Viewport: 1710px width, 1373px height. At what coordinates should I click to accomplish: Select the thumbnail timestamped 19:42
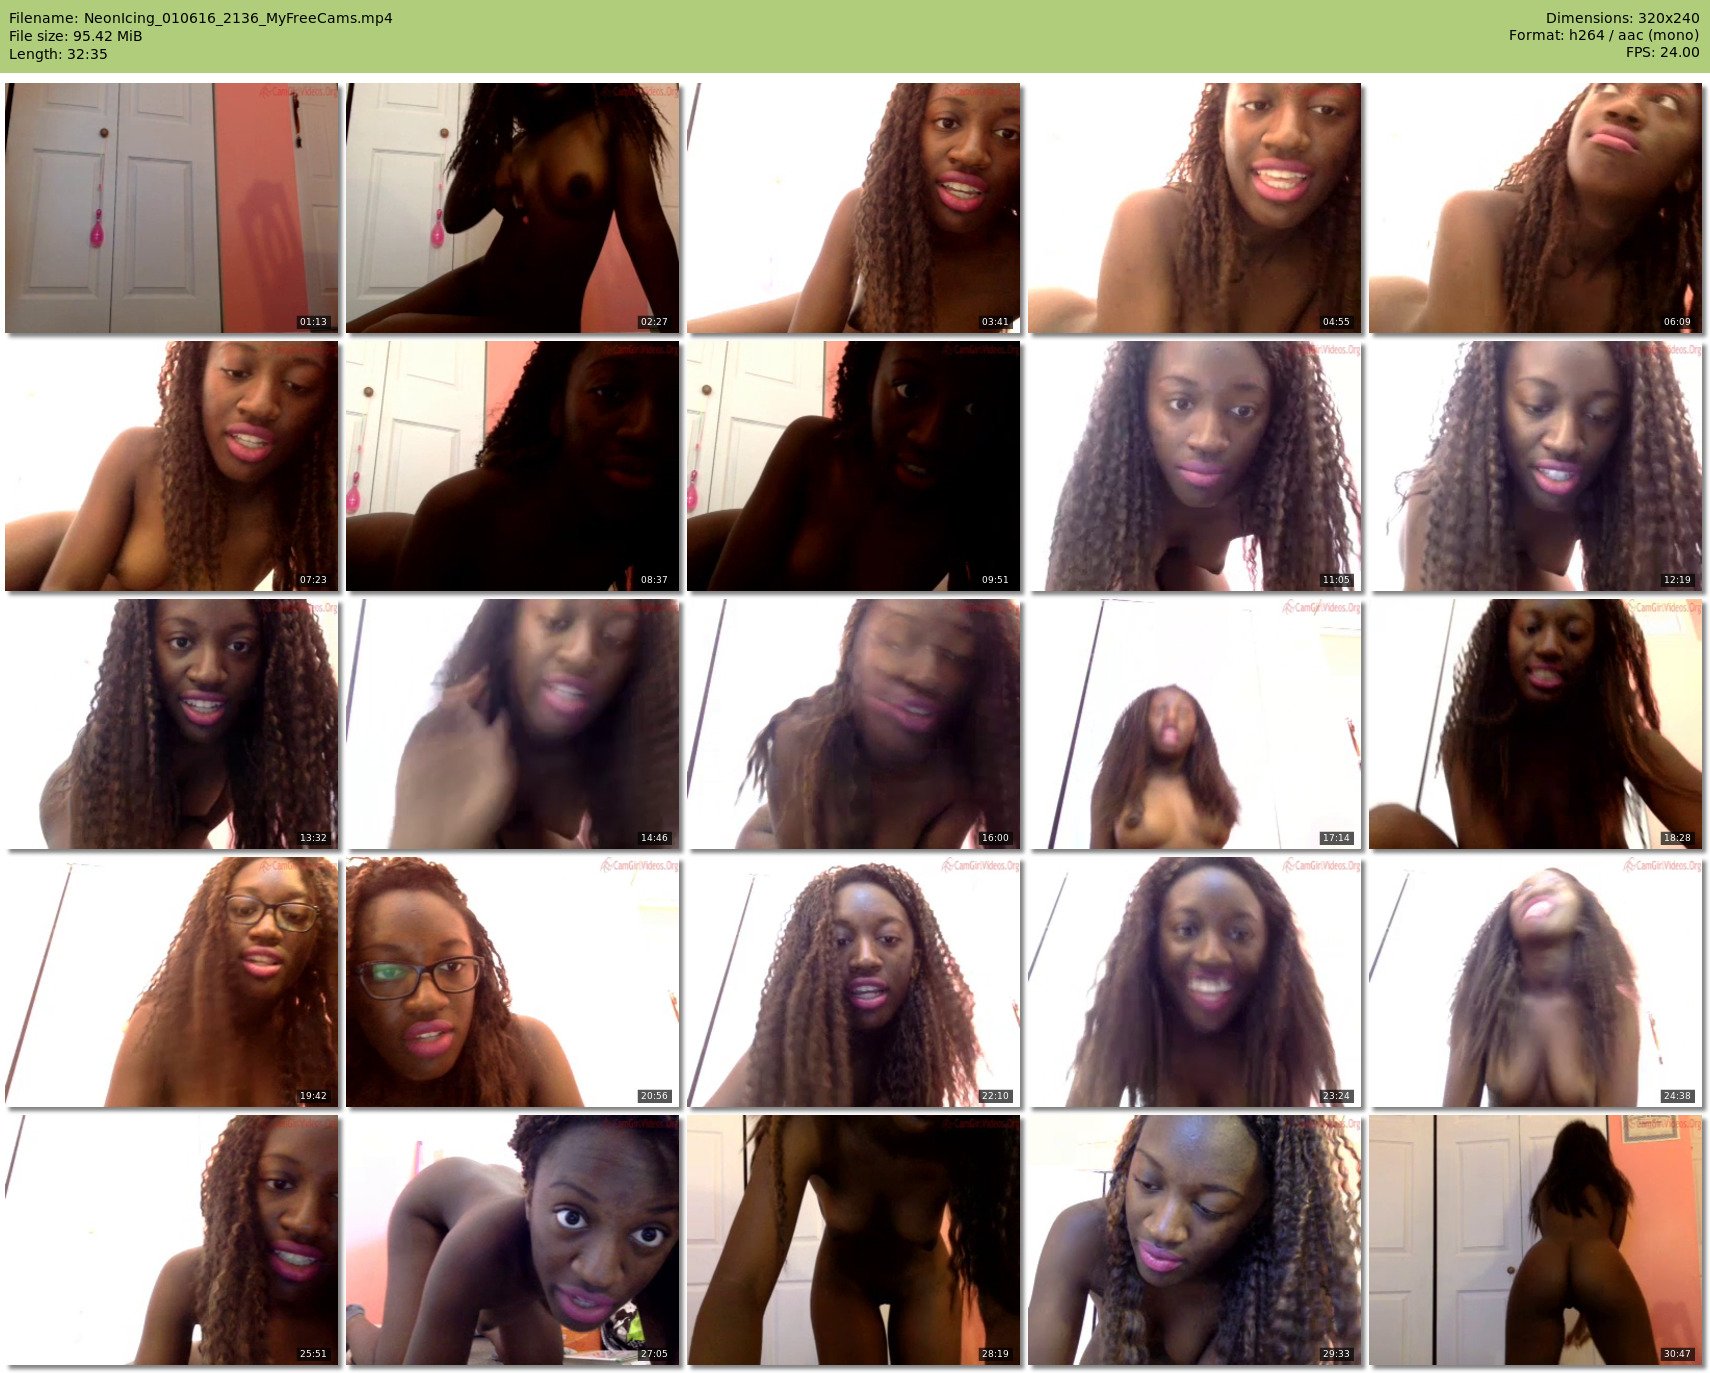tap(172, 982)
